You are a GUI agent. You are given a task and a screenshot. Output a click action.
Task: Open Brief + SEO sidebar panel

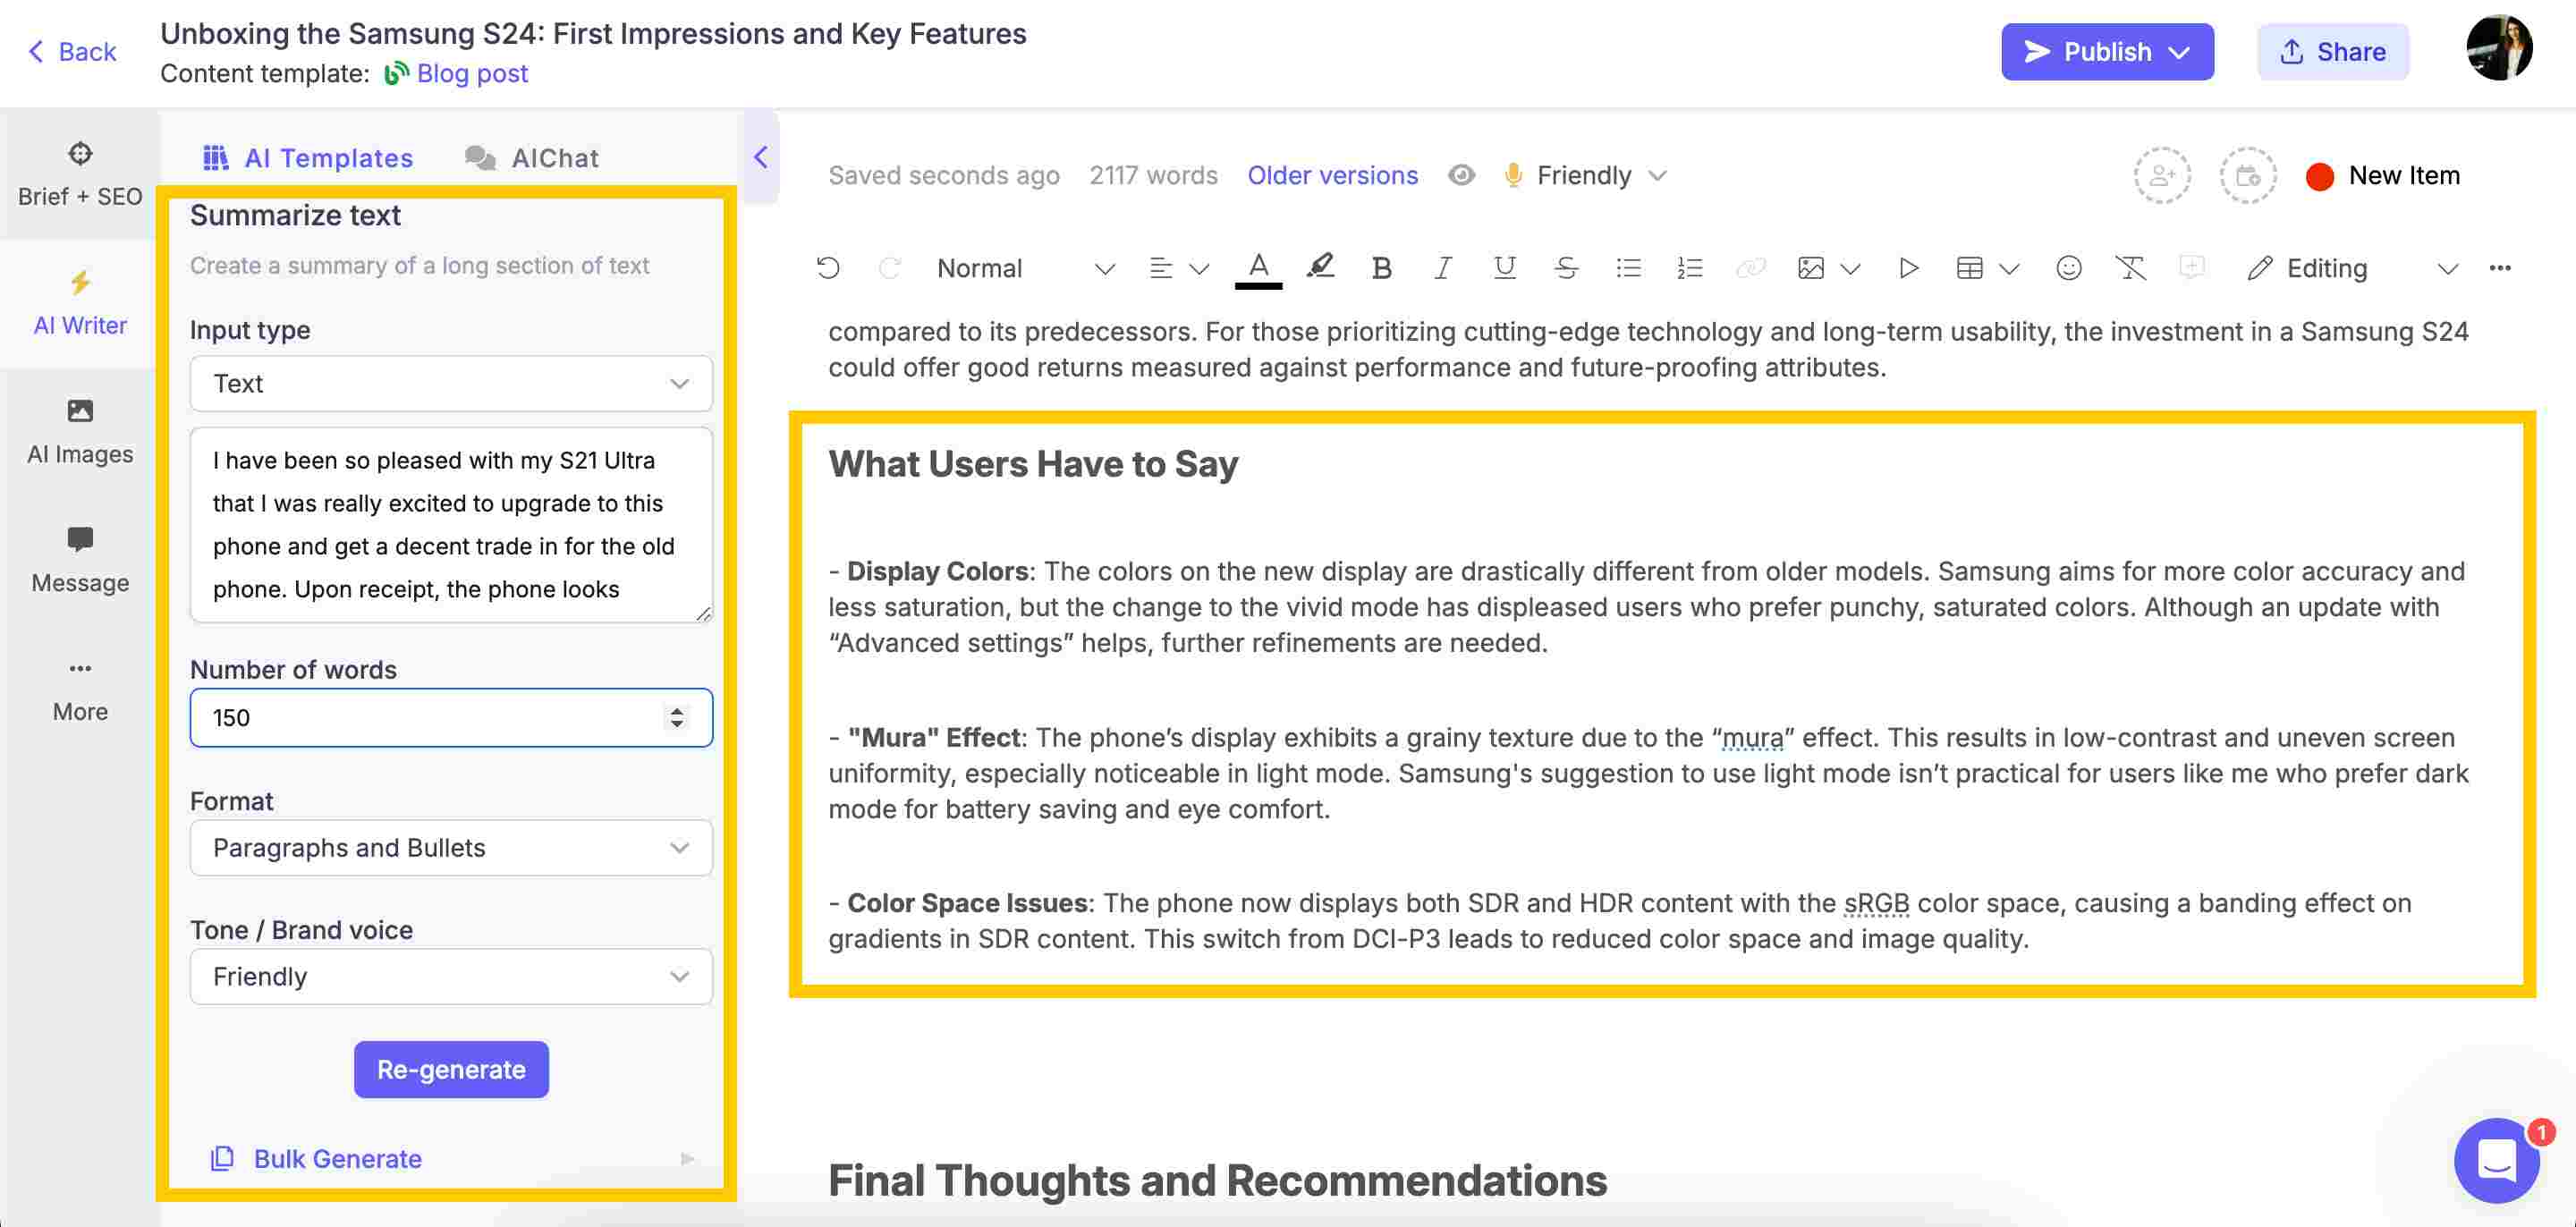click(x=80, y=175)
